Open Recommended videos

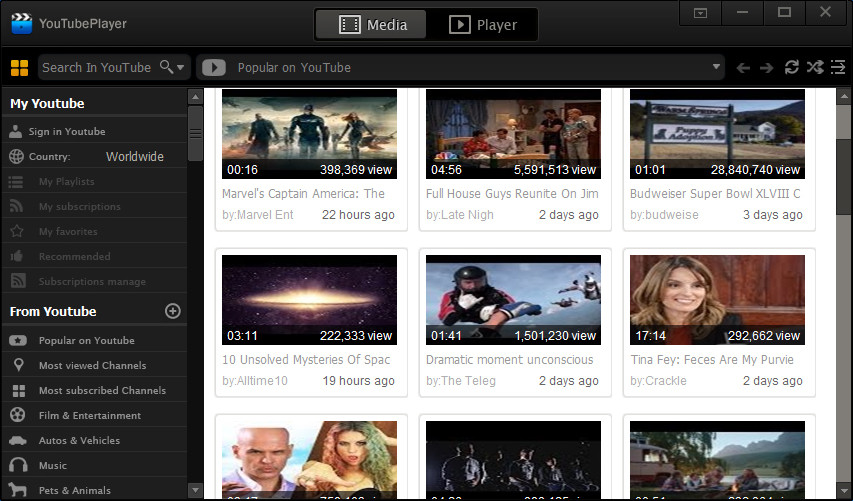(x=75, y=257)
